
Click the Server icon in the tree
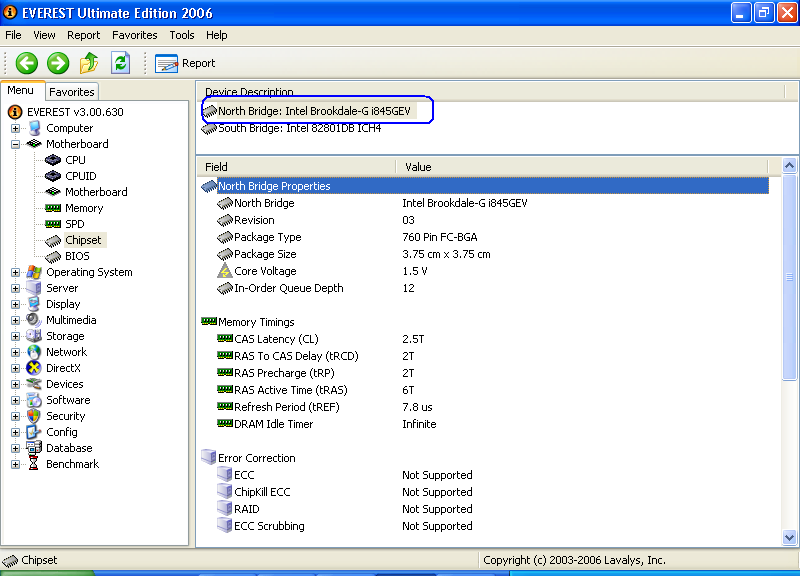point(34,288)
